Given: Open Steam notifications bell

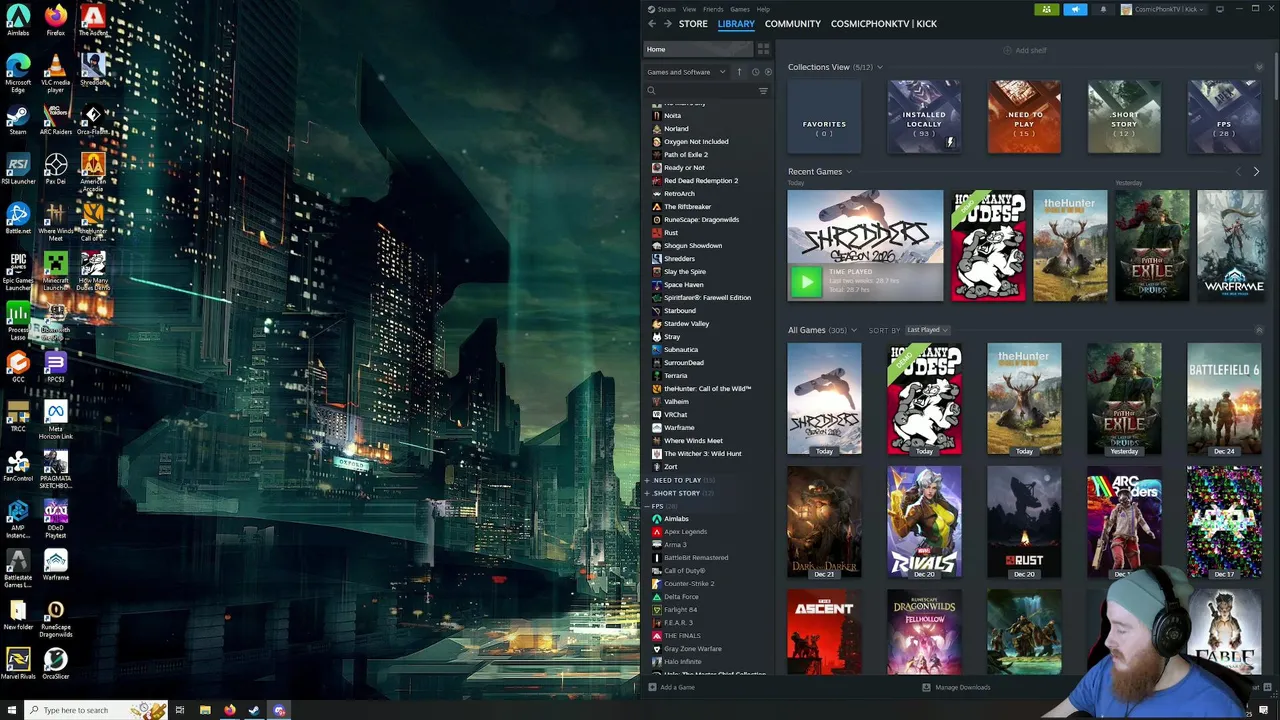Looking at the screenshot, I should 1103,9.
